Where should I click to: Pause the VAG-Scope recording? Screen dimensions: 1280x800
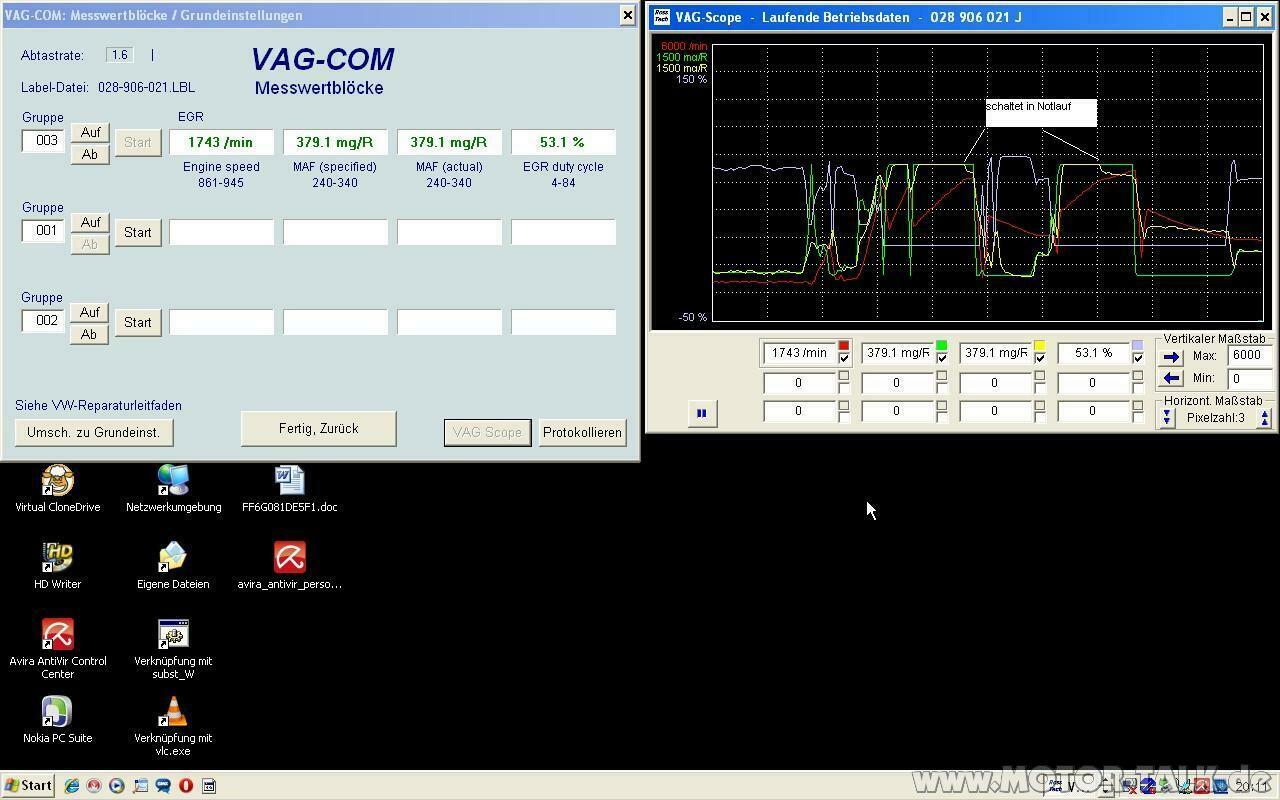[x=702, y=413]
